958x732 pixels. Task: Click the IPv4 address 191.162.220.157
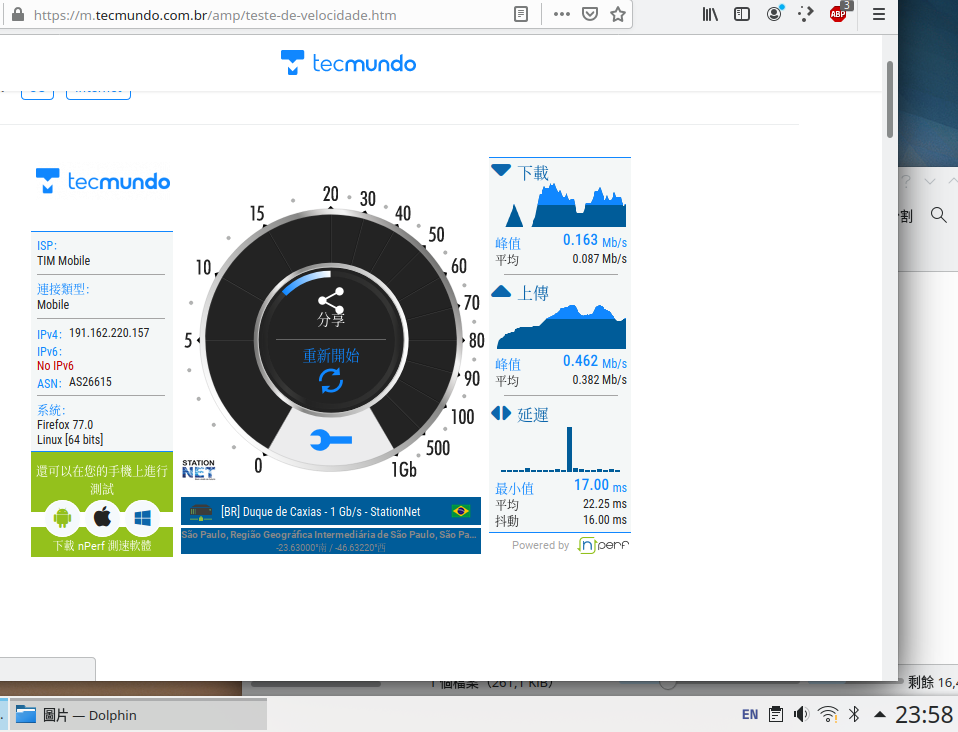[x=109, y=333]
